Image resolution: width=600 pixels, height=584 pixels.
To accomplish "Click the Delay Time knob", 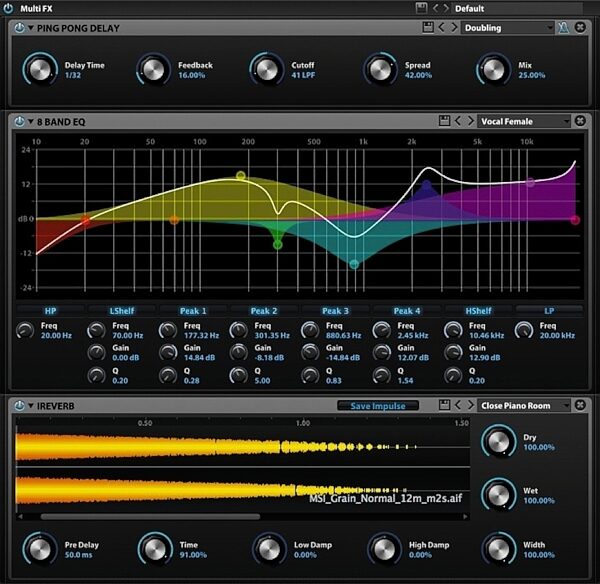I will click(40, 70).
